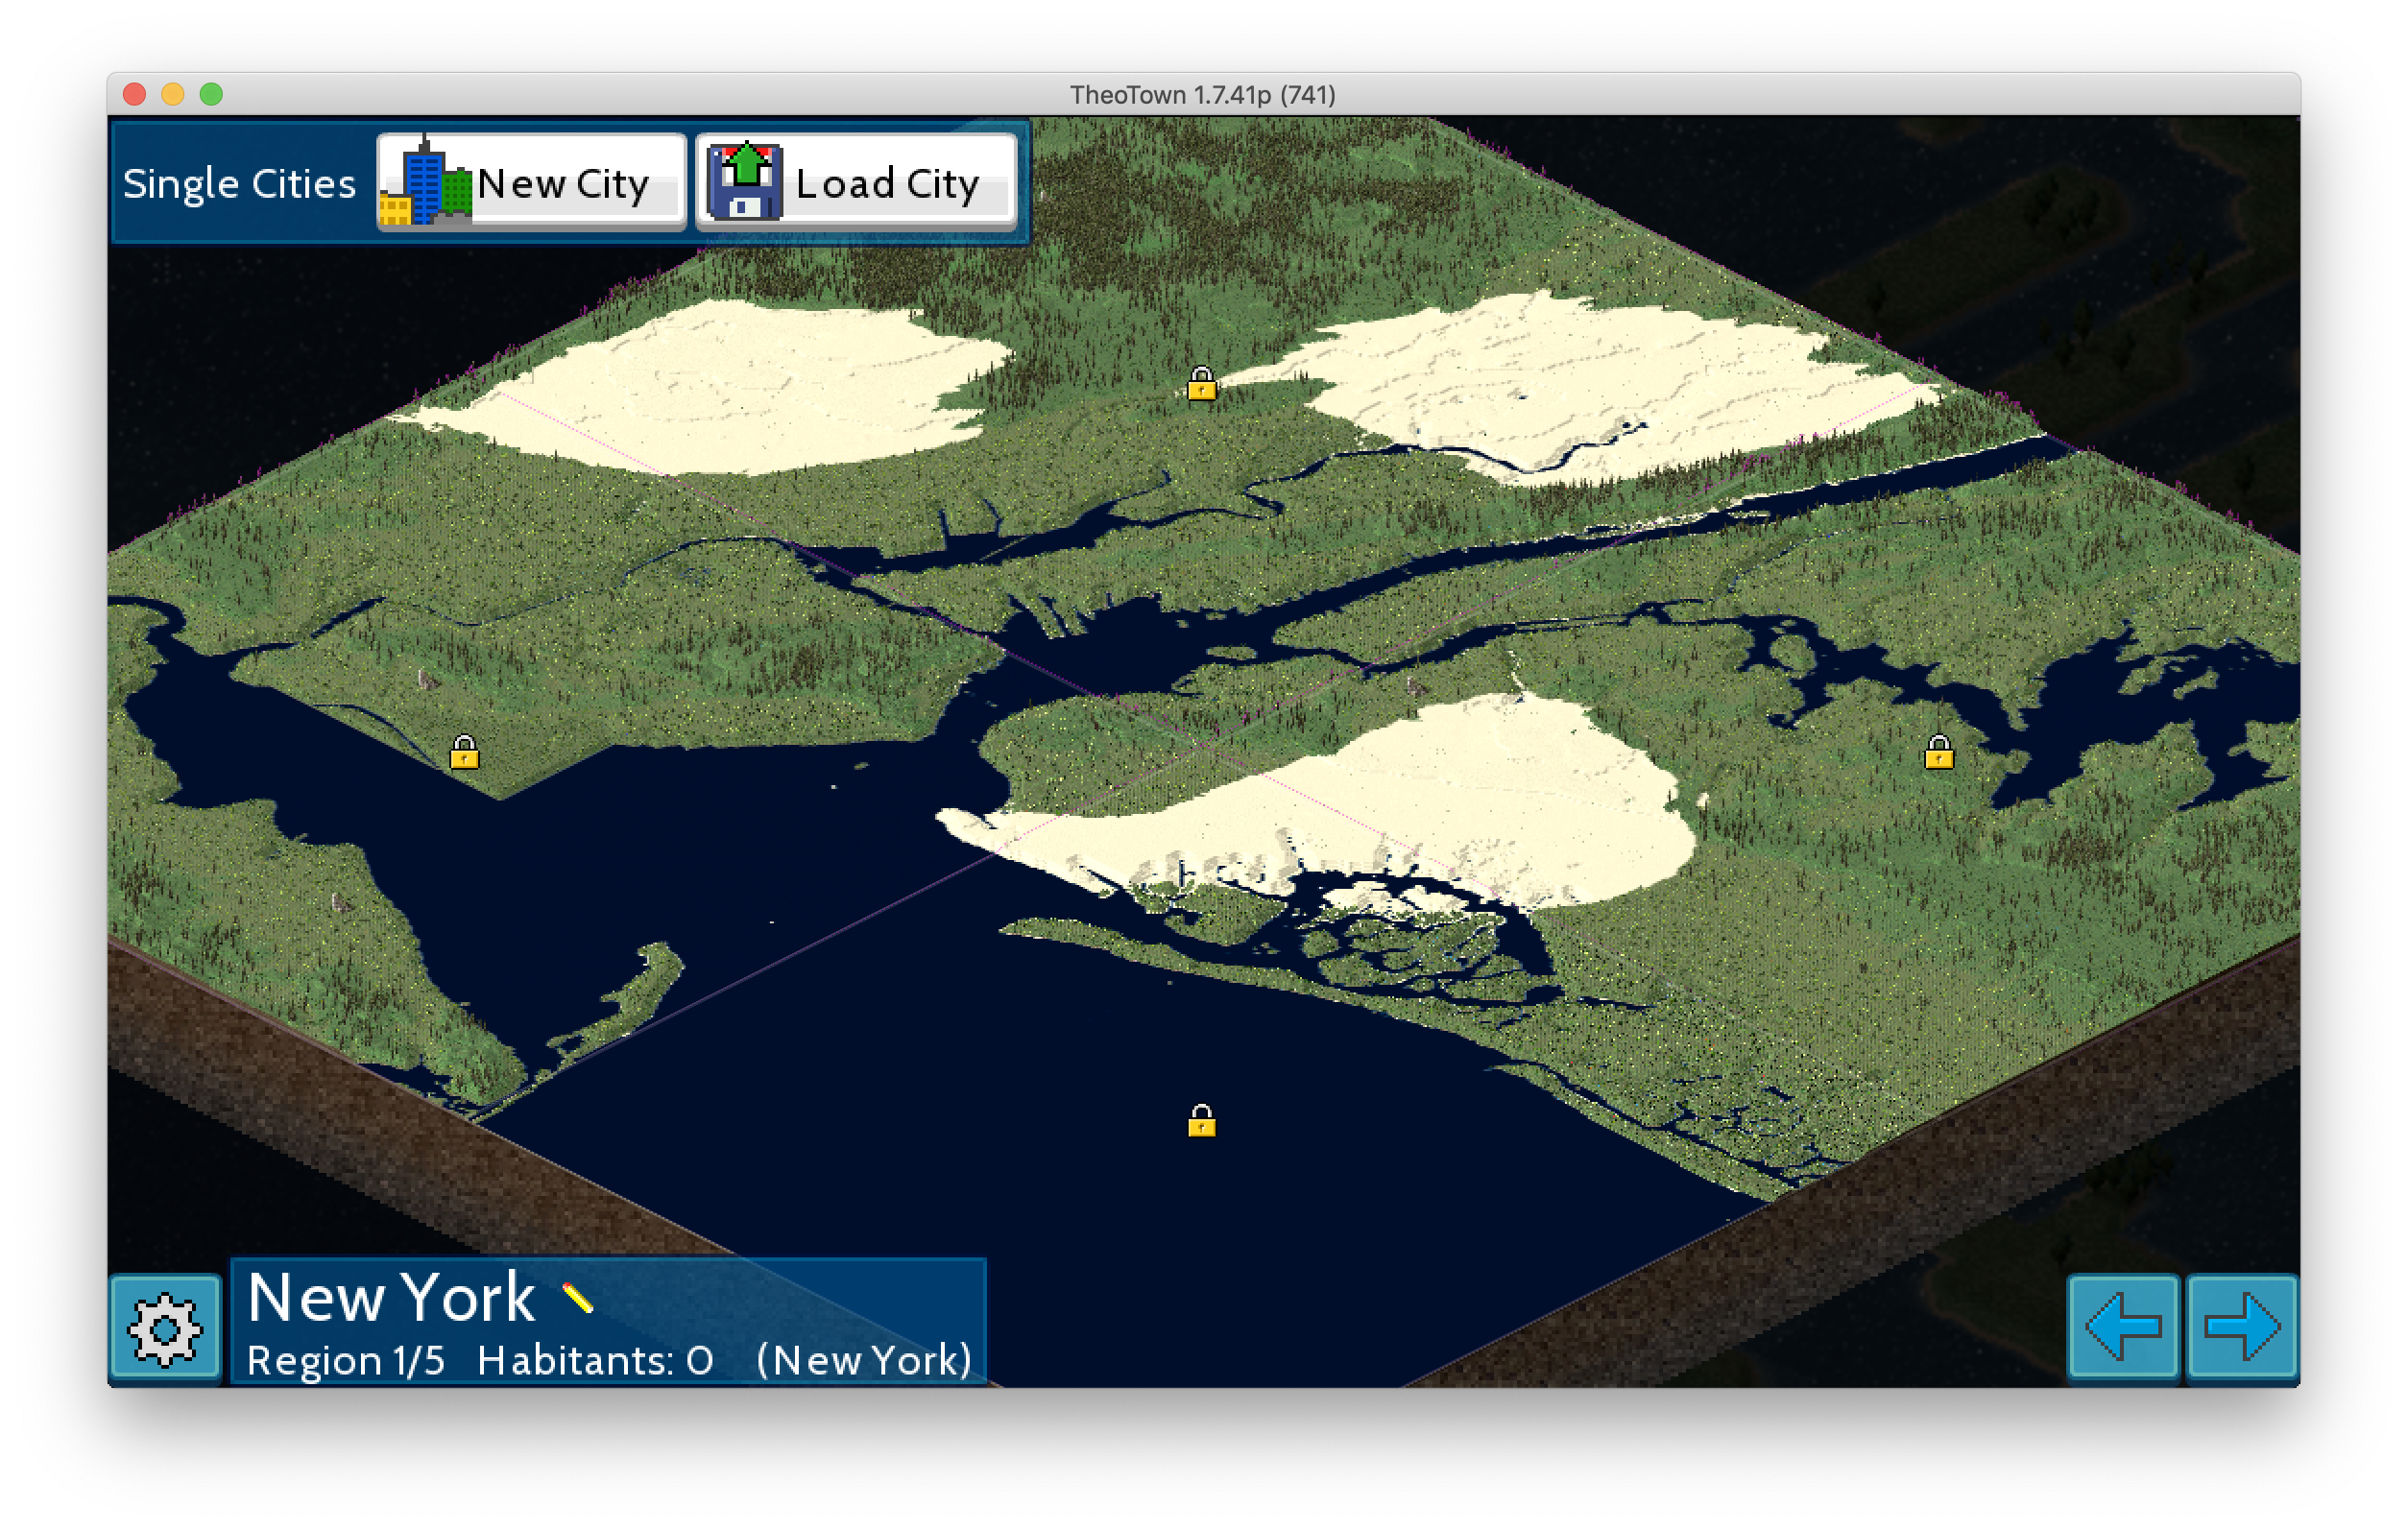Image resolution: width=2408 pixels, height=1530 pixels.
Task: Click the 'New York' region title
Action: (x=391, y=1298)
